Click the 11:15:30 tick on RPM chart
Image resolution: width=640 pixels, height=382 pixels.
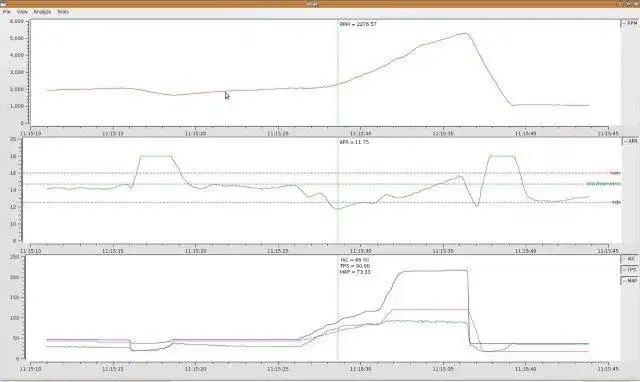point(361,133)
